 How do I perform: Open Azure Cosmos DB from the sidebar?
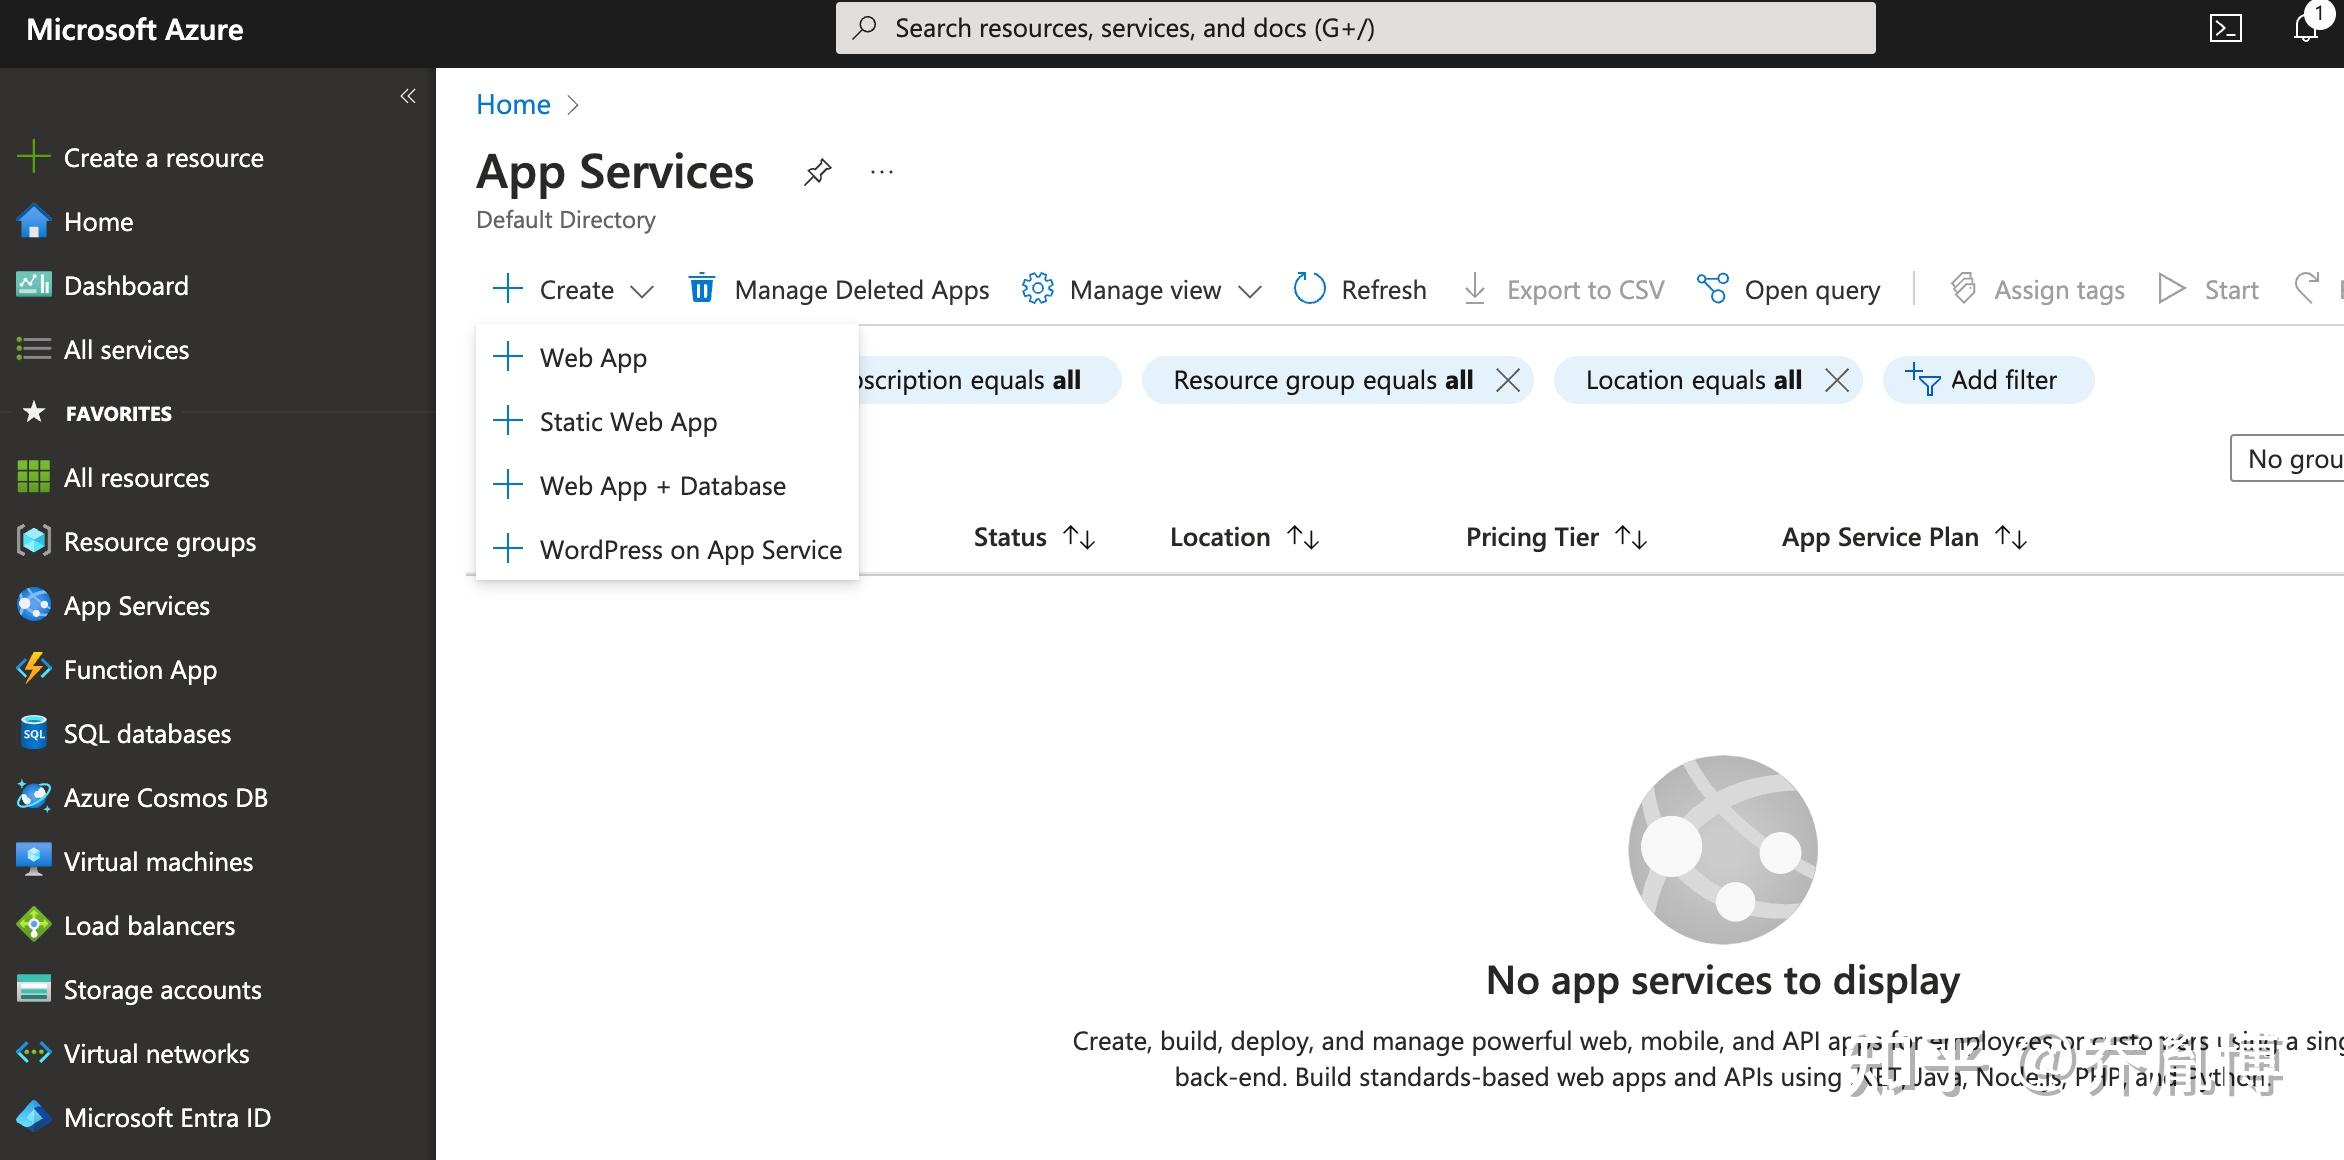[x=166, y=797]
